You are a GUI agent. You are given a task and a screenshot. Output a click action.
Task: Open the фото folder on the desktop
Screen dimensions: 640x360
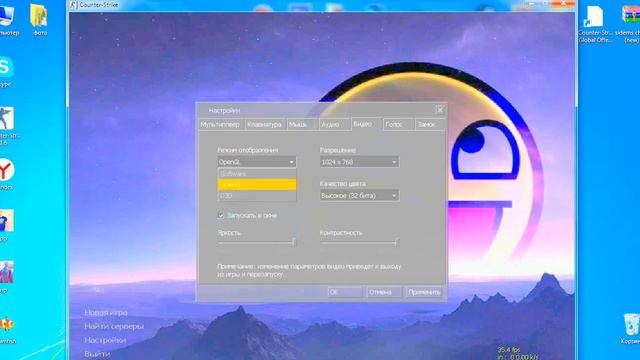[x=39, y=20]
